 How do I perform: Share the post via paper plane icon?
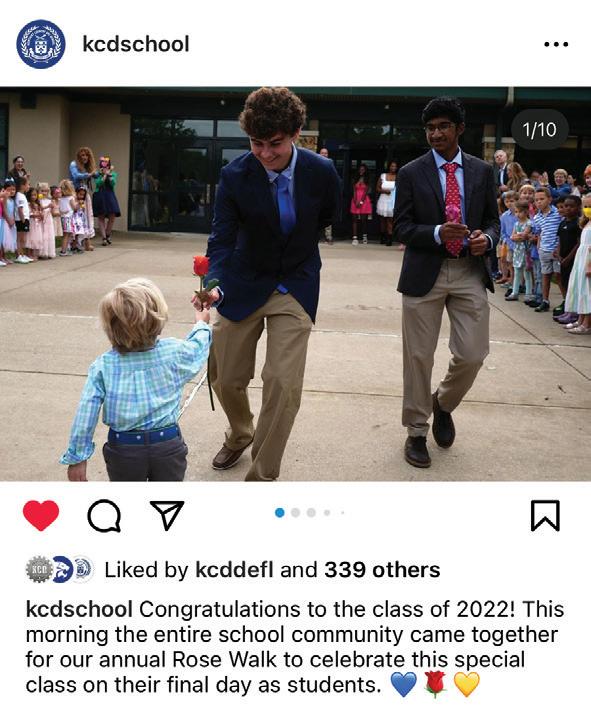click(167, 515)
